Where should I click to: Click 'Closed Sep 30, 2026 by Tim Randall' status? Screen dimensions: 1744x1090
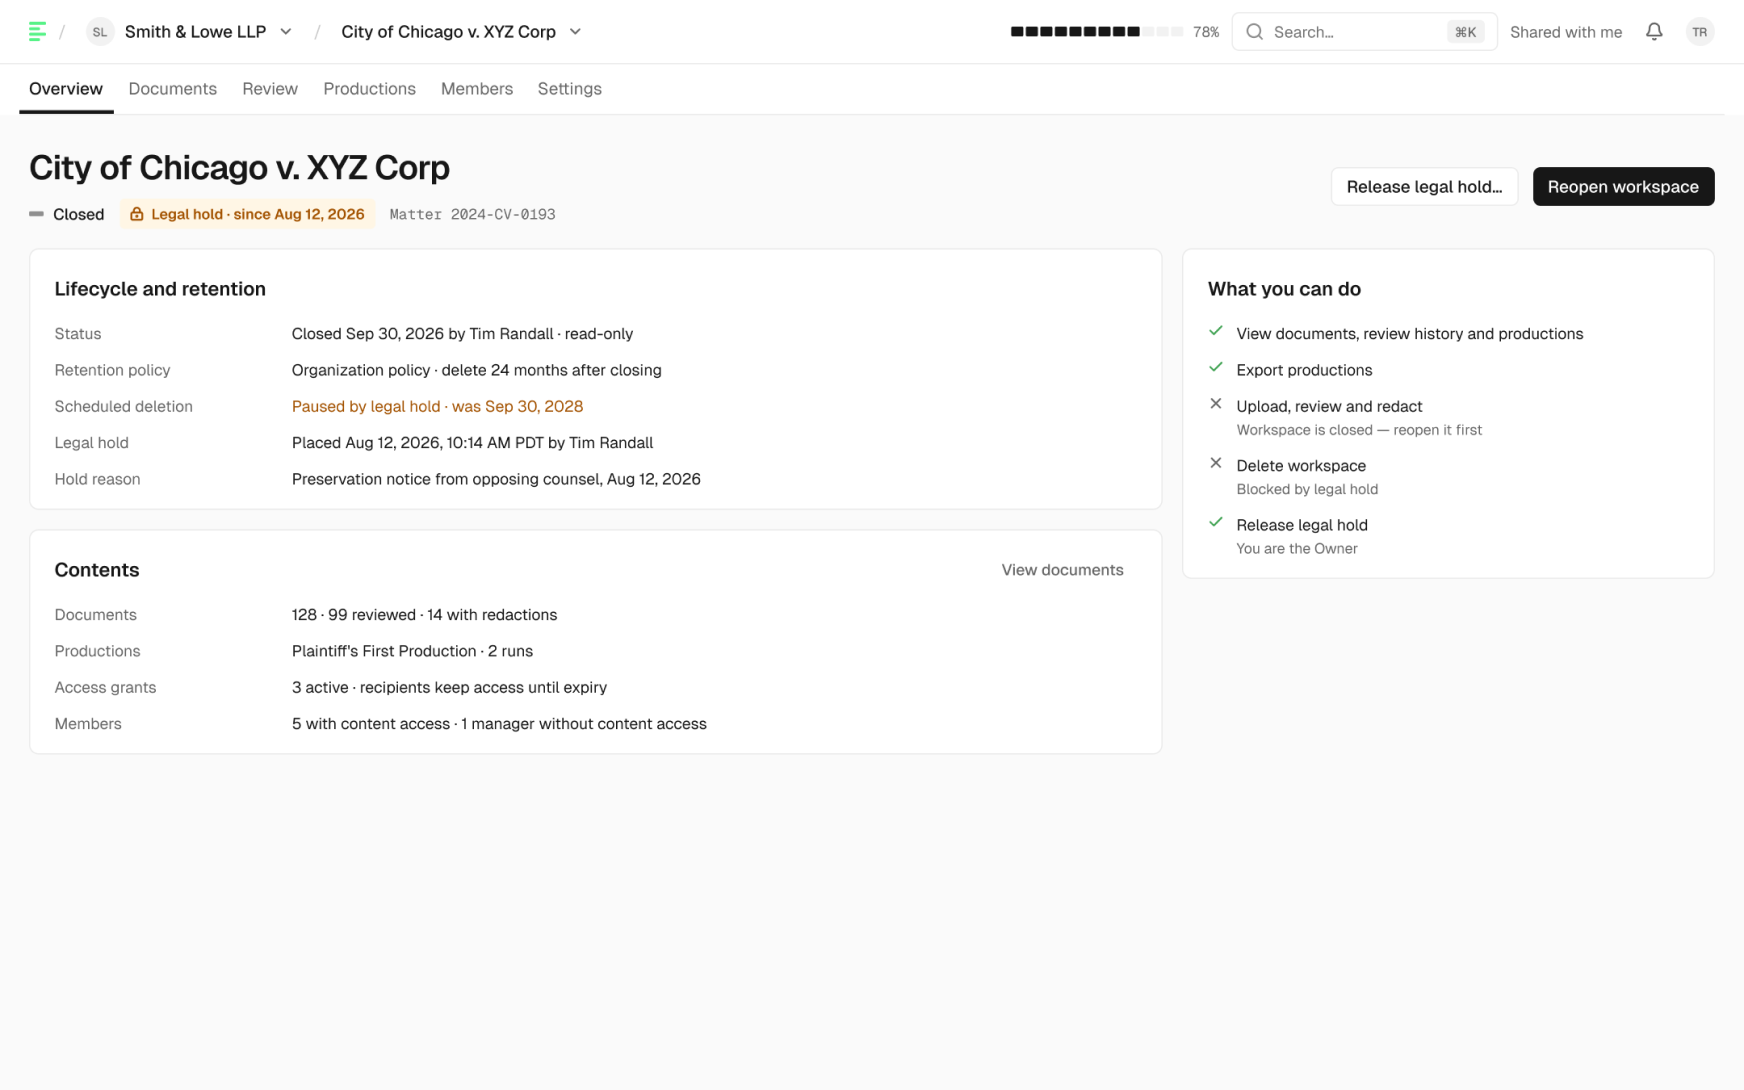point(462,334)
